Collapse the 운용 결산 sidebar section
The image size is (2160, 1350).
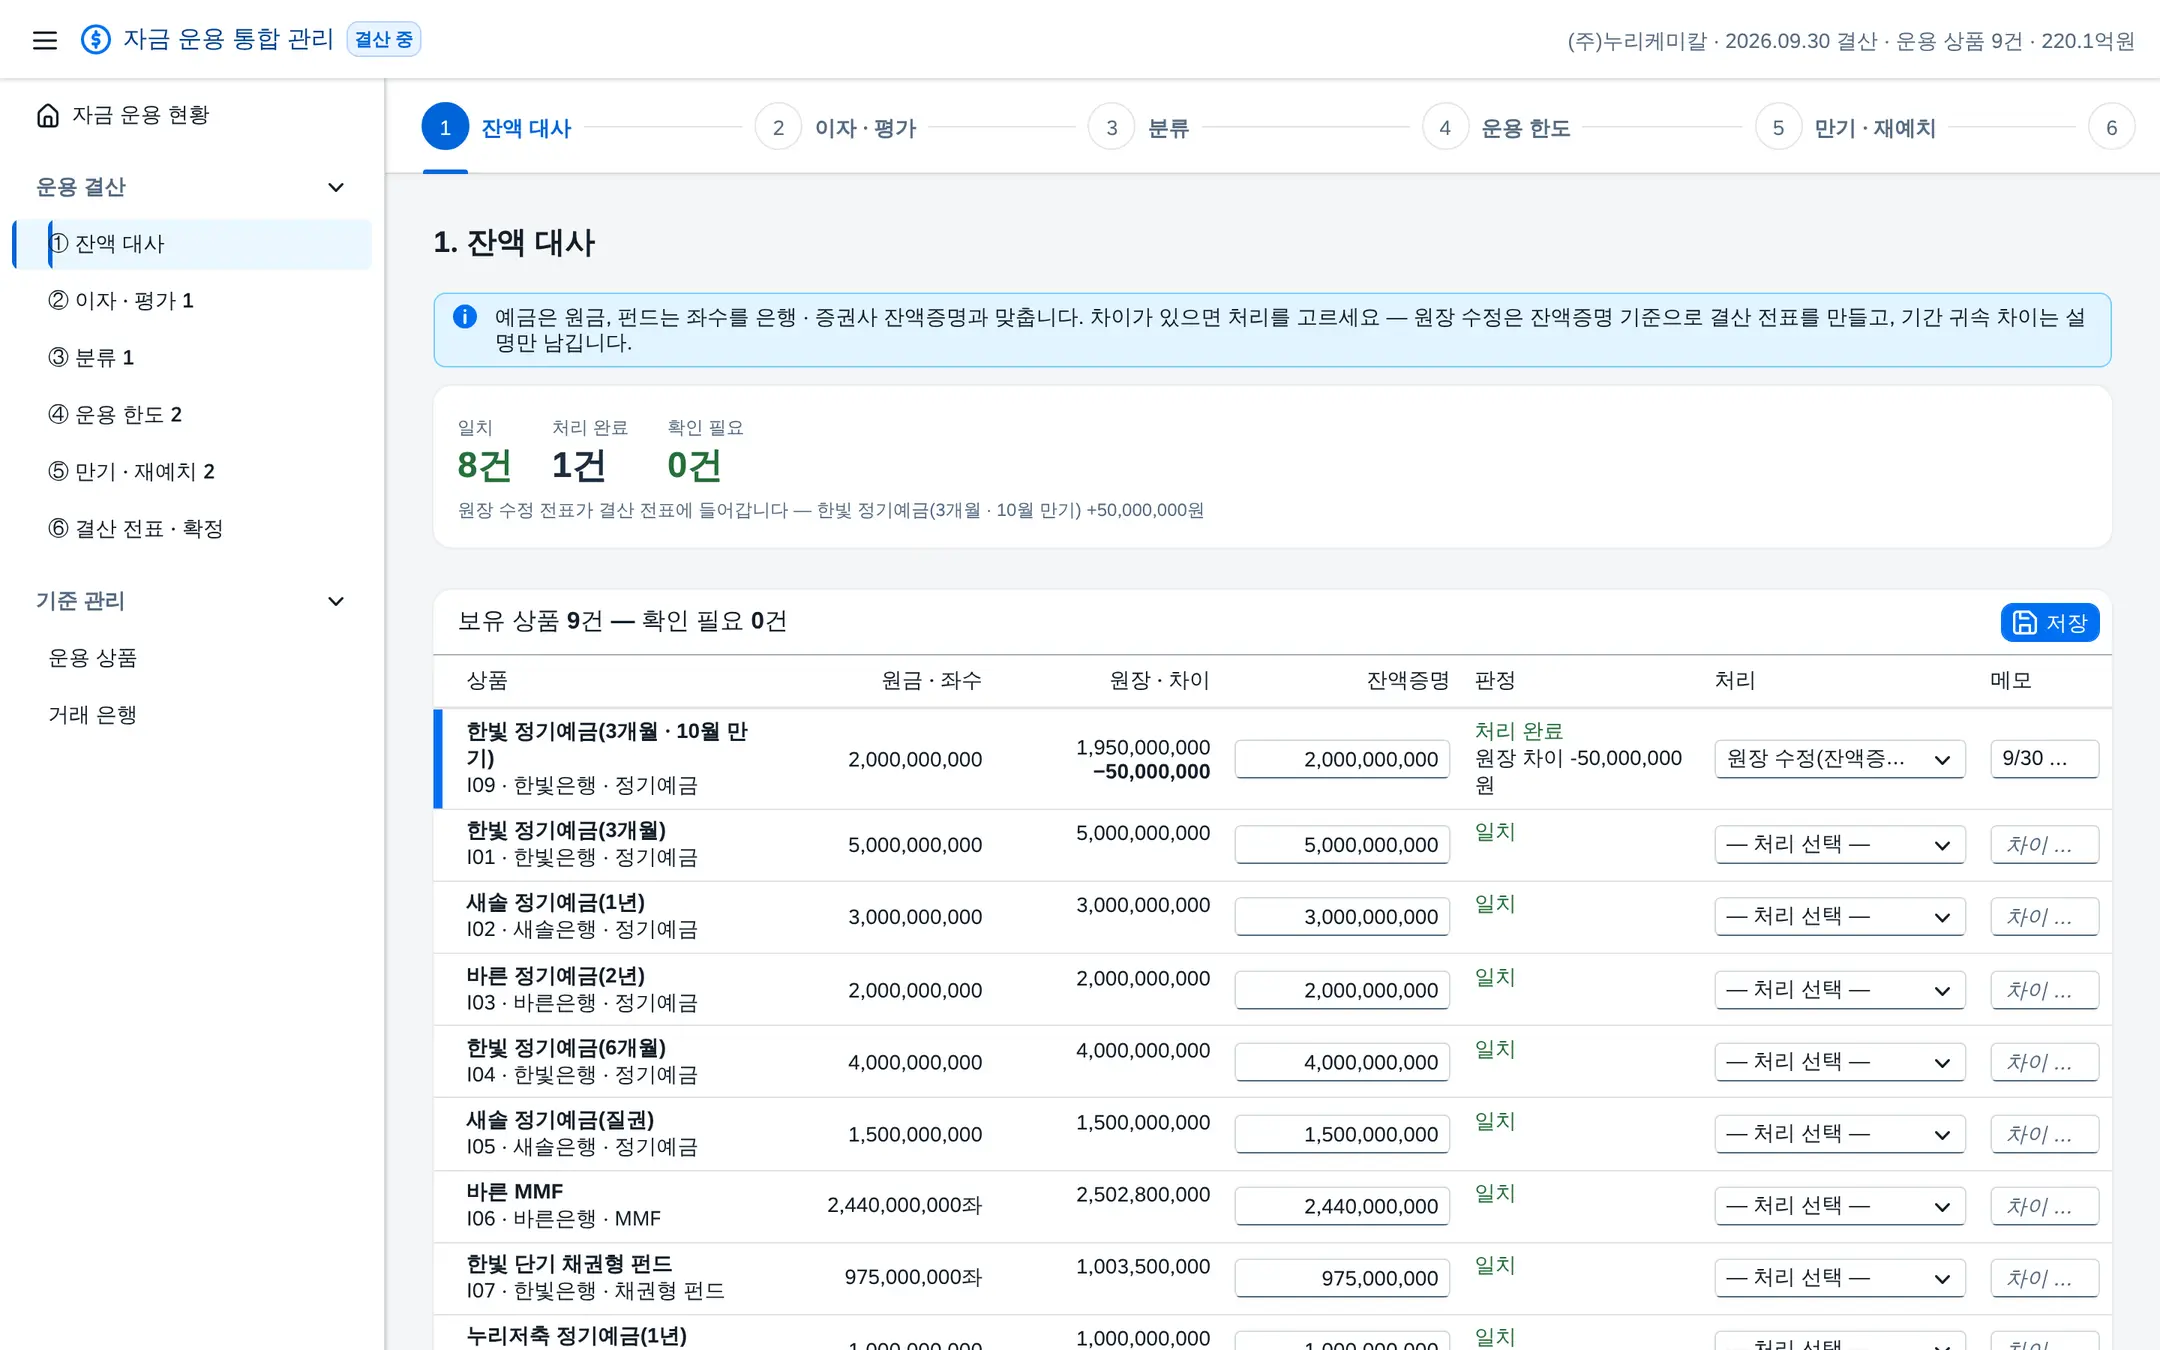[336, 188]
